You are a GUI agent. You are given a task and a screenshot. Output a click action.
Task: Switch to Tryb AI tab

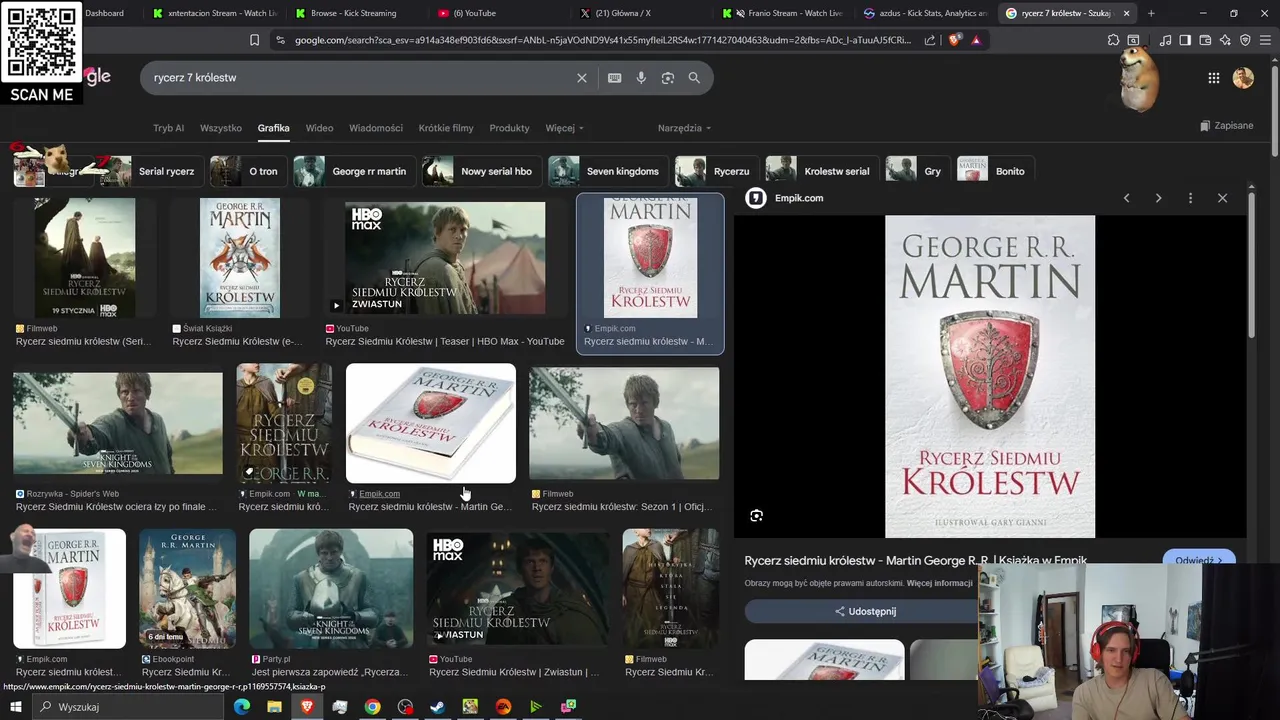coord(168,128)
